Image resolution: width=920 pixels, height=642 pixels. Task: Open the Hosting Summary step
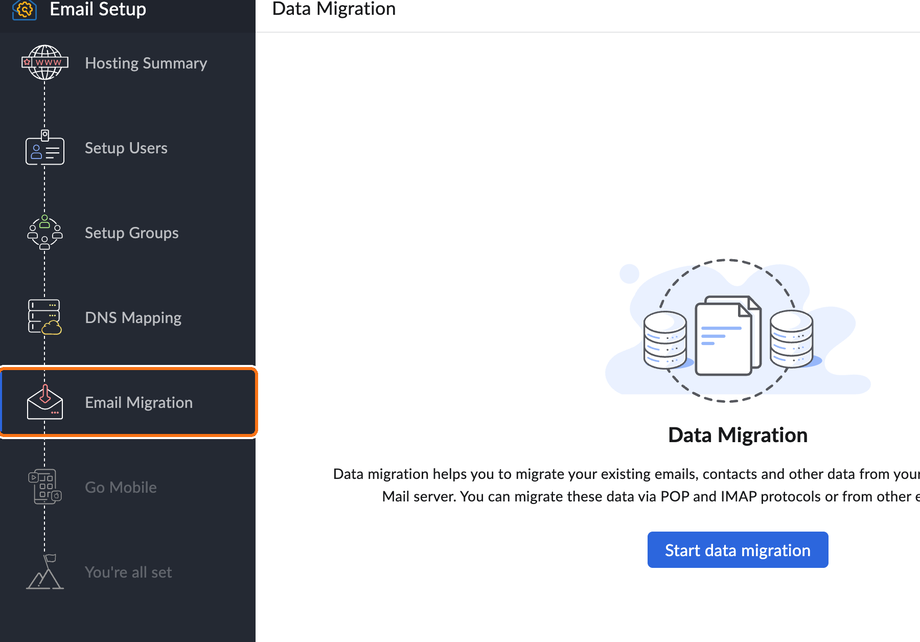click(x=146, y=63)
